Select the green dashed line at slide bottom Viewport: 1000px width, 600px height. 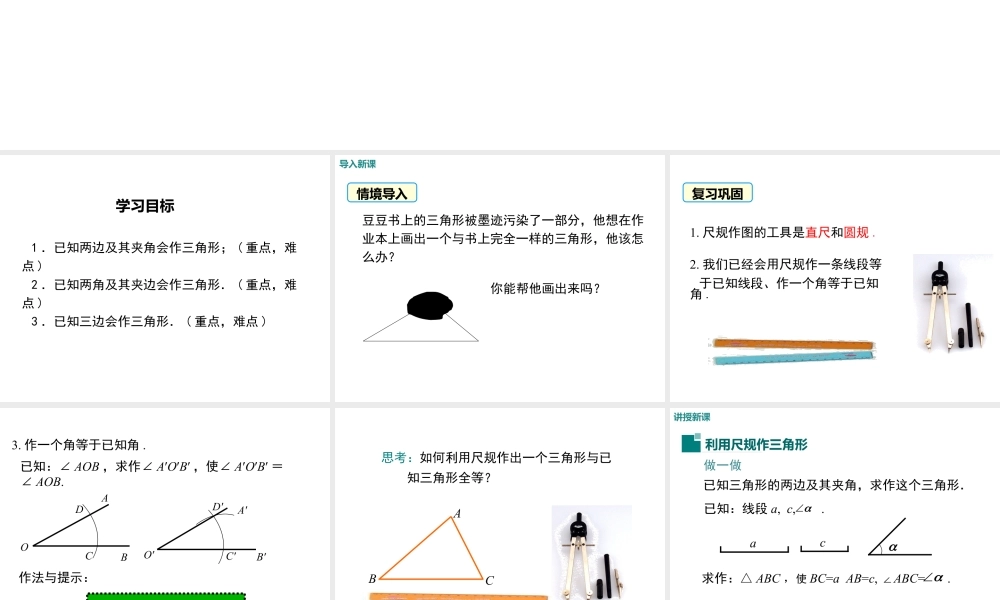pos(165,595)
